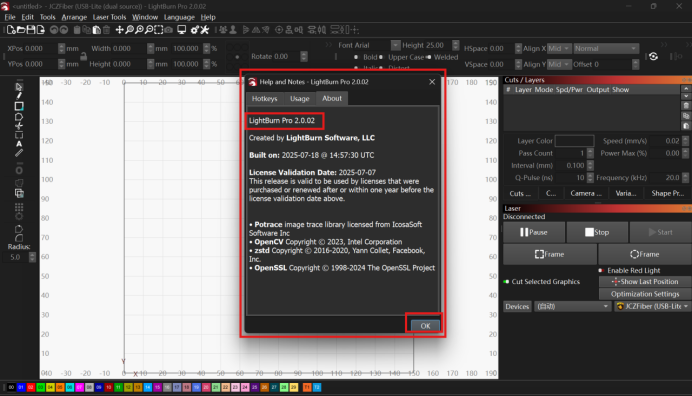Switch to the Usage tab
The image size is (692, 396).
(x=300, y=98)
